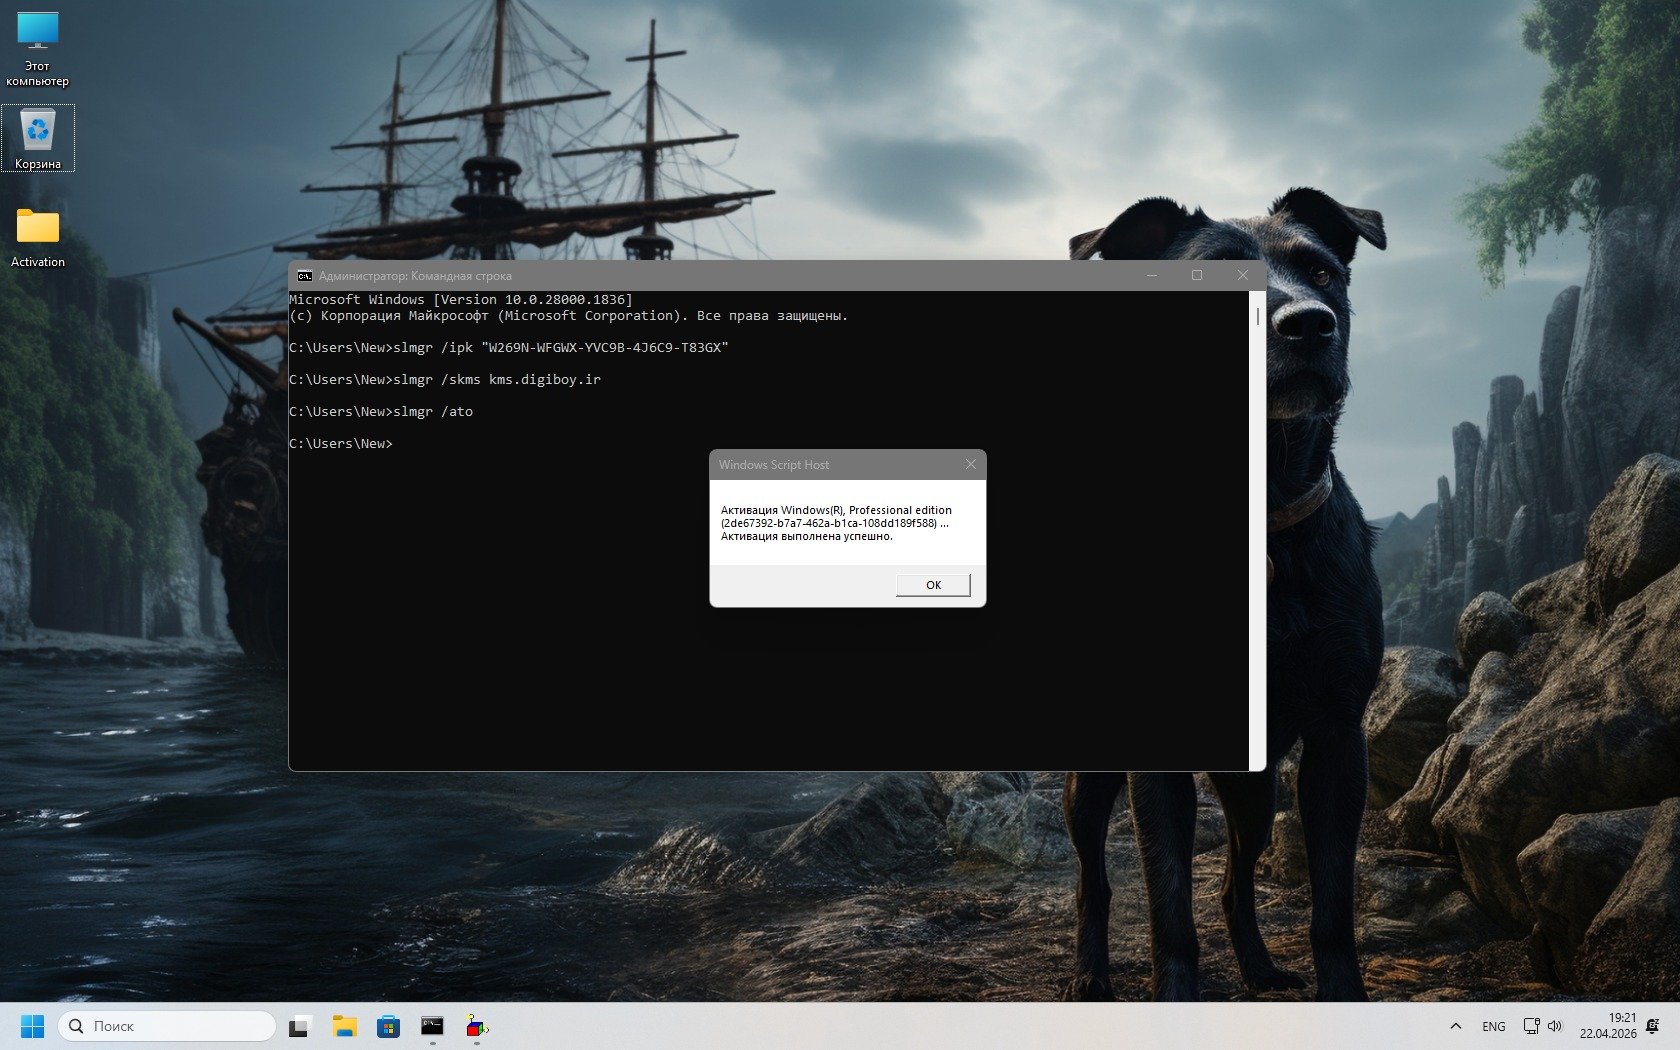Close the Windows Script Host dialog
Screen dimensions: 1680x1050
point(970,465)
